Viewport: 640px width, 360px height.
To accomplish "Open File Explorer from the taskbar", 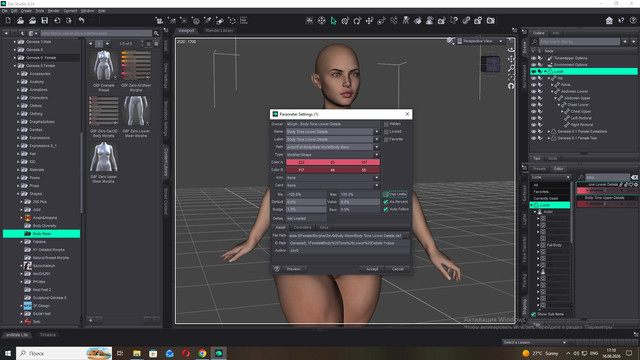I will 137,353.
